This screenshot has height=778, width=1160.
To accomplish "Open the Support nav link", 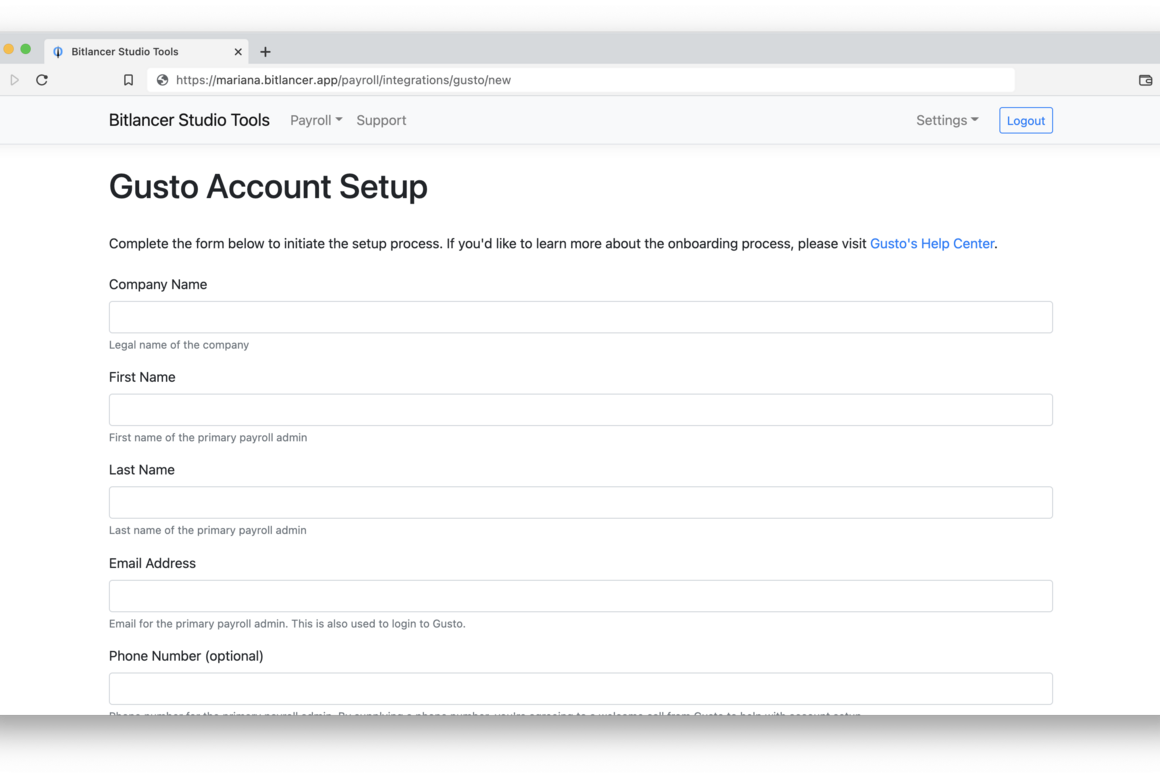I will tap(381, 121).
